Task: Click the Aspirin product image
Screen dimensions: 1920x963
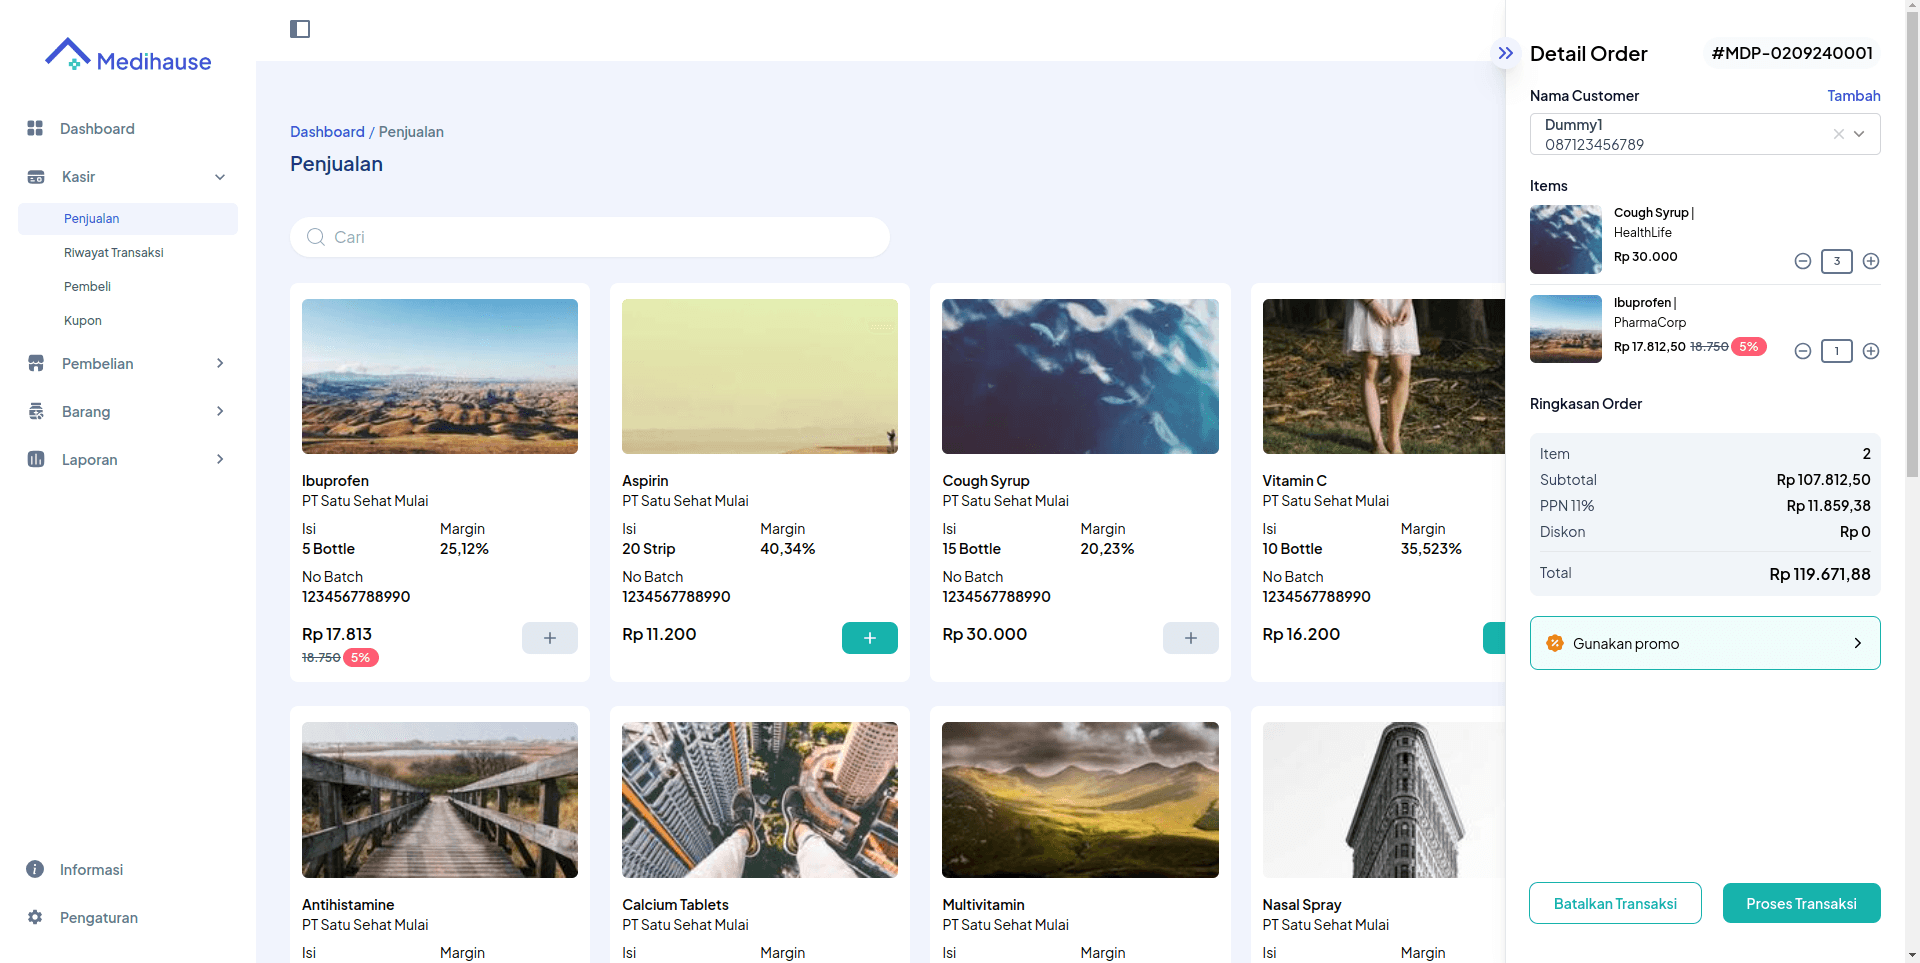Action: coord(760,376)
